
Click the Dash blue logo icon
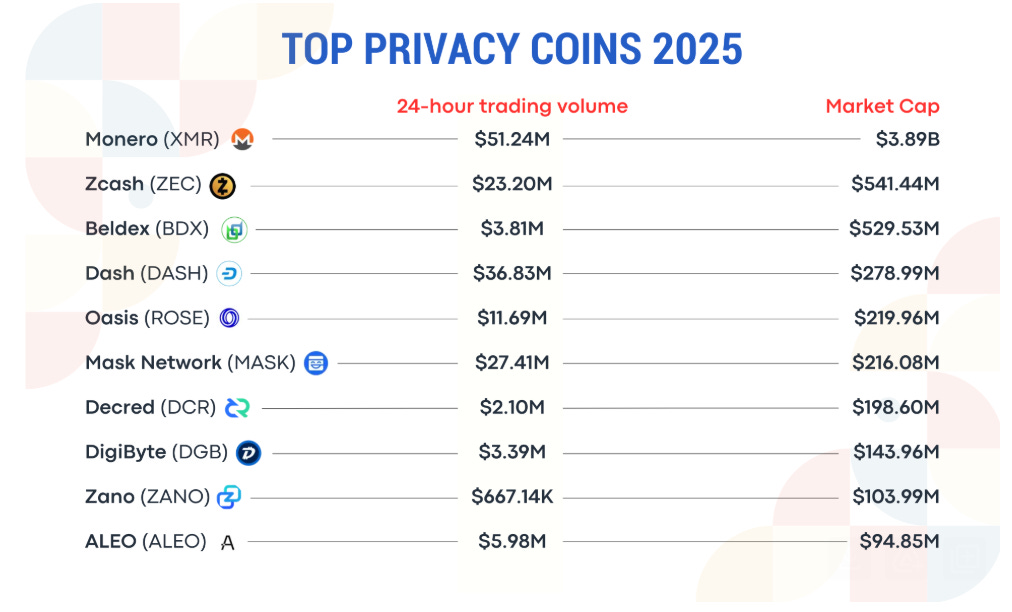click(x=229, y=274)
